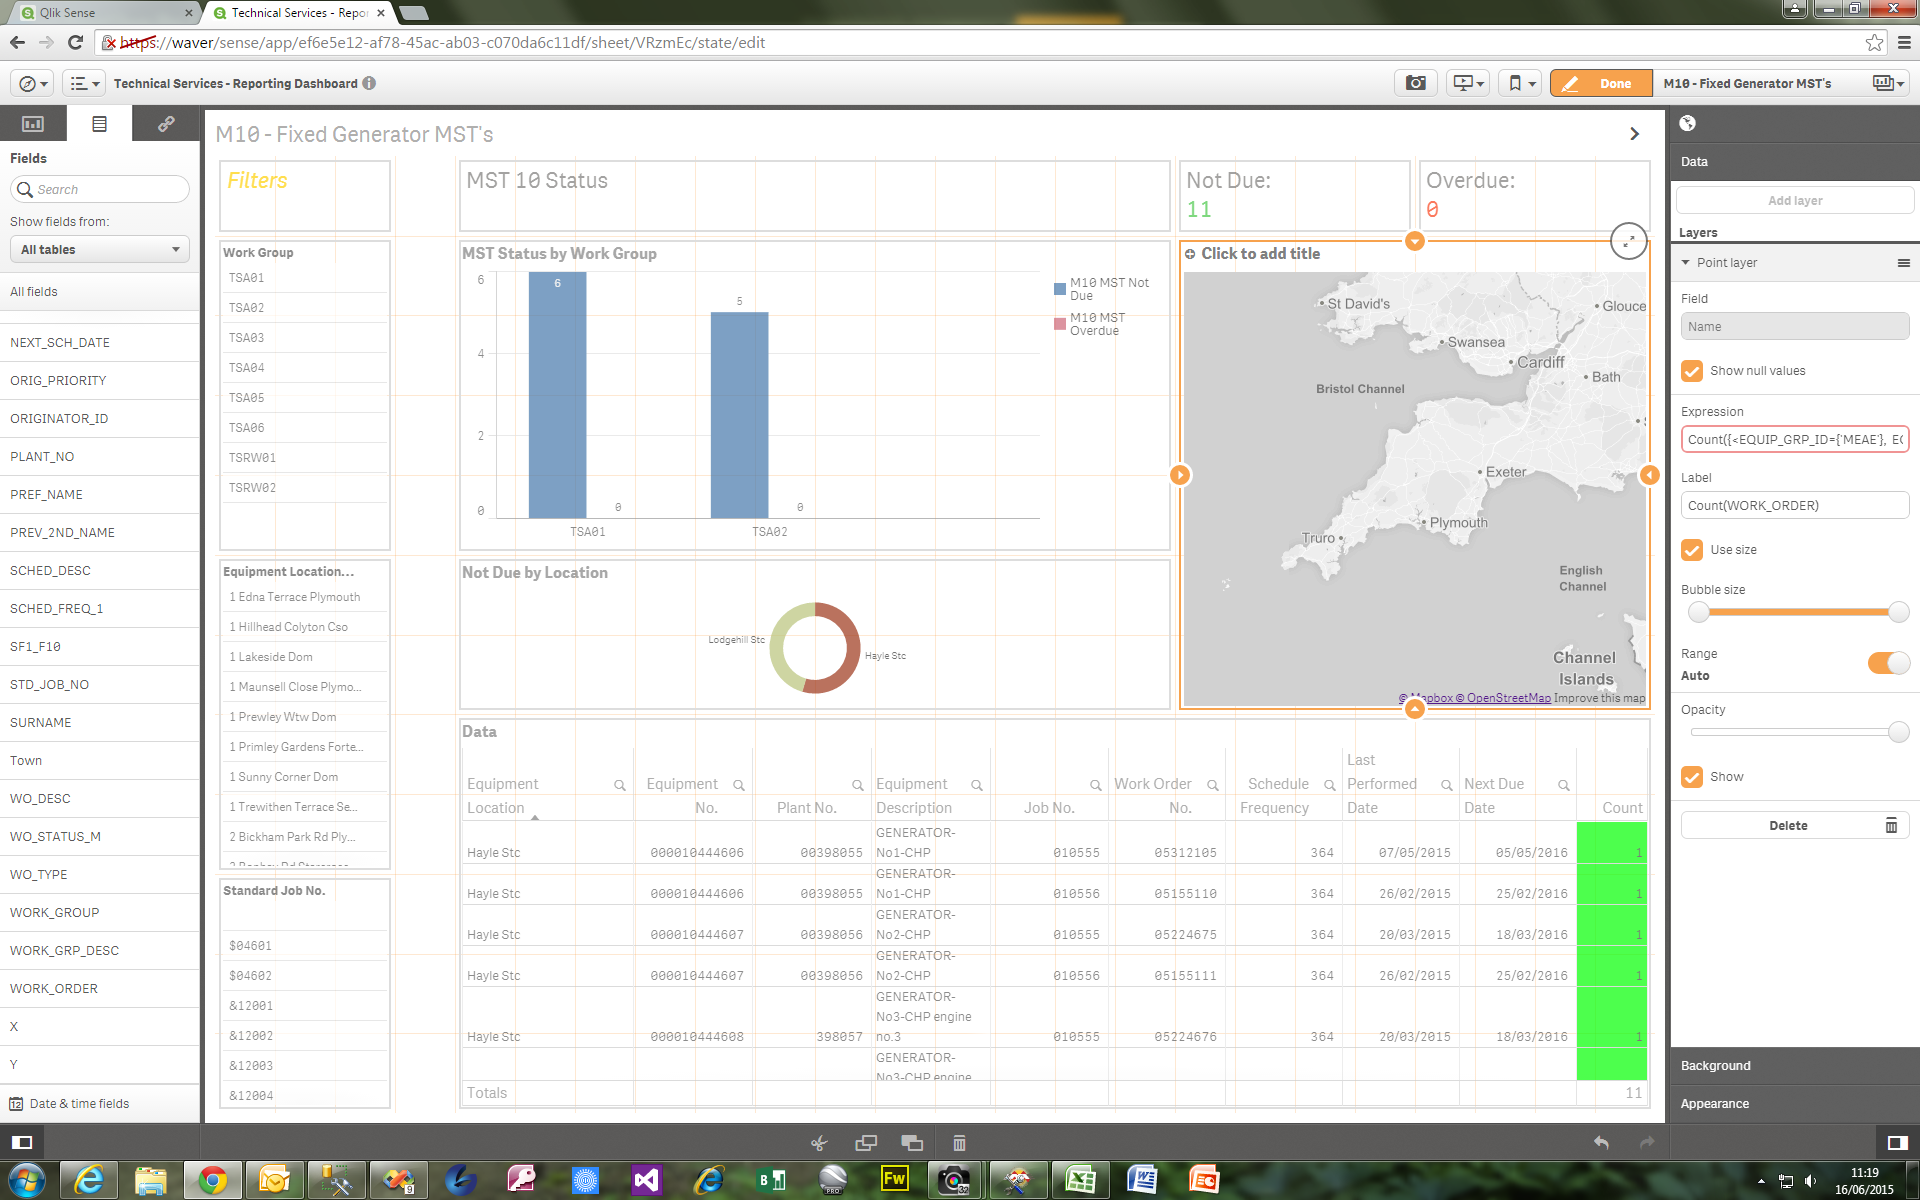Undo the last edit
This screenshot has height=1200, width=1920.
point(1601,1142)
